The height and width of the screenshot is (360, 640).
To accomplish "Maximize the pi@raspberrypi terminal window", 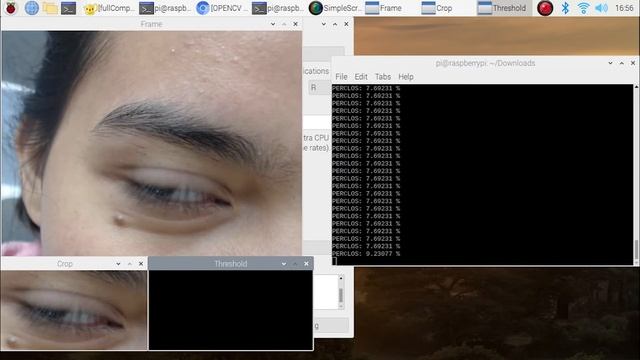I will click(x=622, y=63).
